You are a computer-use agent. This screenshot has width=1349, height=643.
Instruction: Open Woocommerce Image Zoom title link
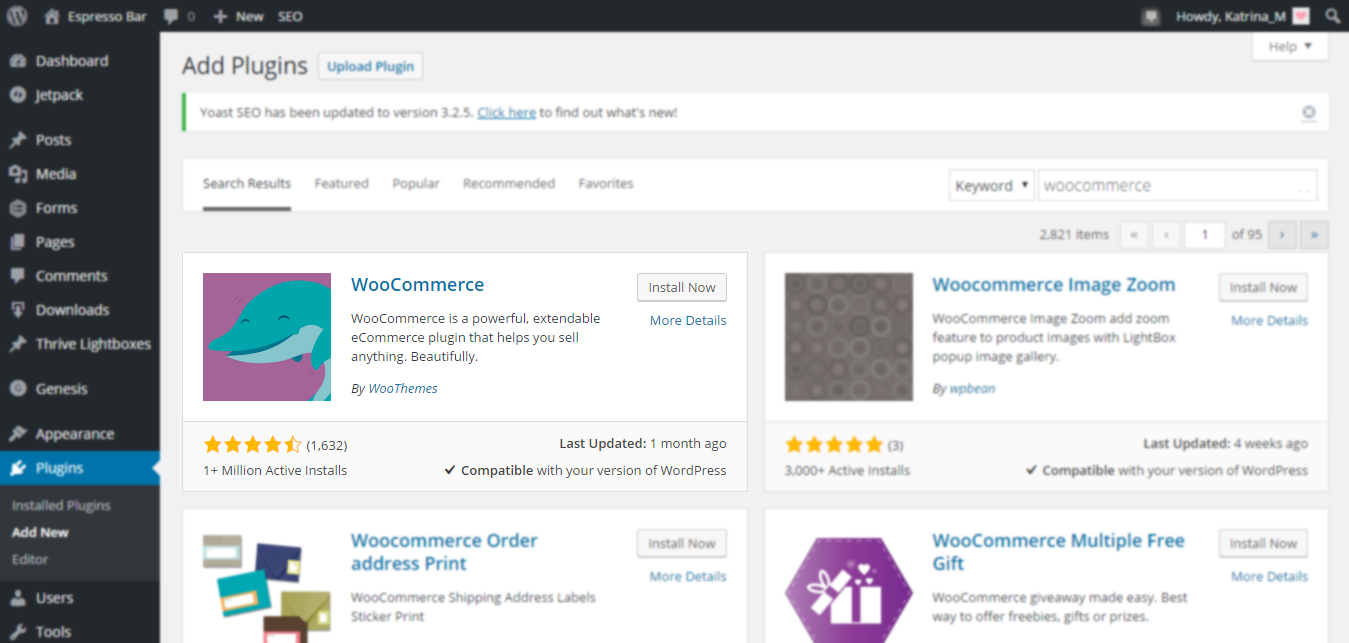coord(1054,285)
